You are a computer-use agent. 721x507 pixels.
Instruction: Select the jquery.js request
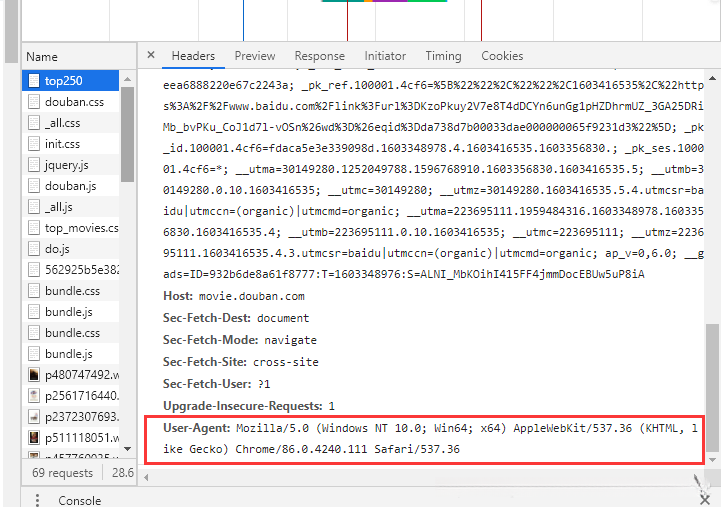(70, 165)
